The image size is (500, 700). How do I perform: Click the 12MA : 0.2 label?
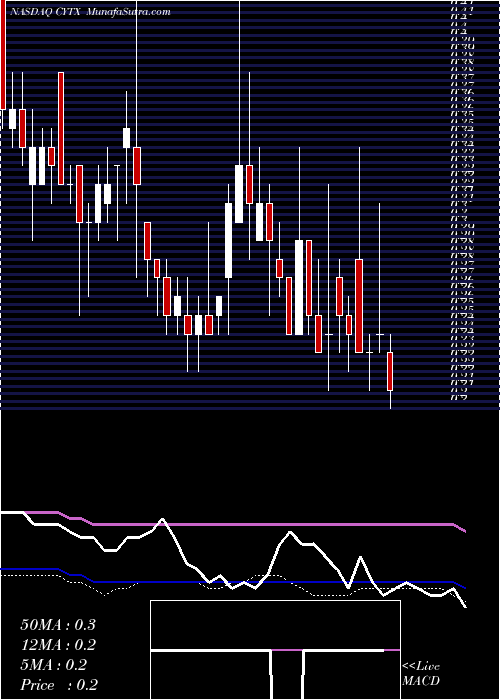pos(58,645)
